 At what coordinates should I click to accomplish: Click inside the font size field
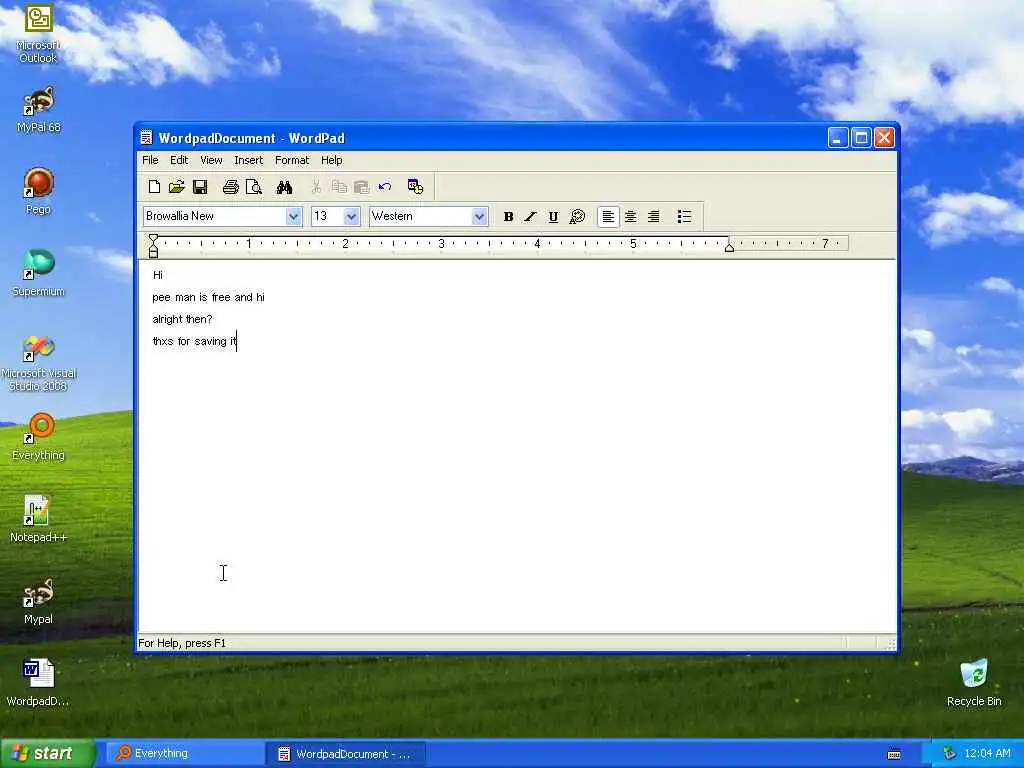[327, 217]
